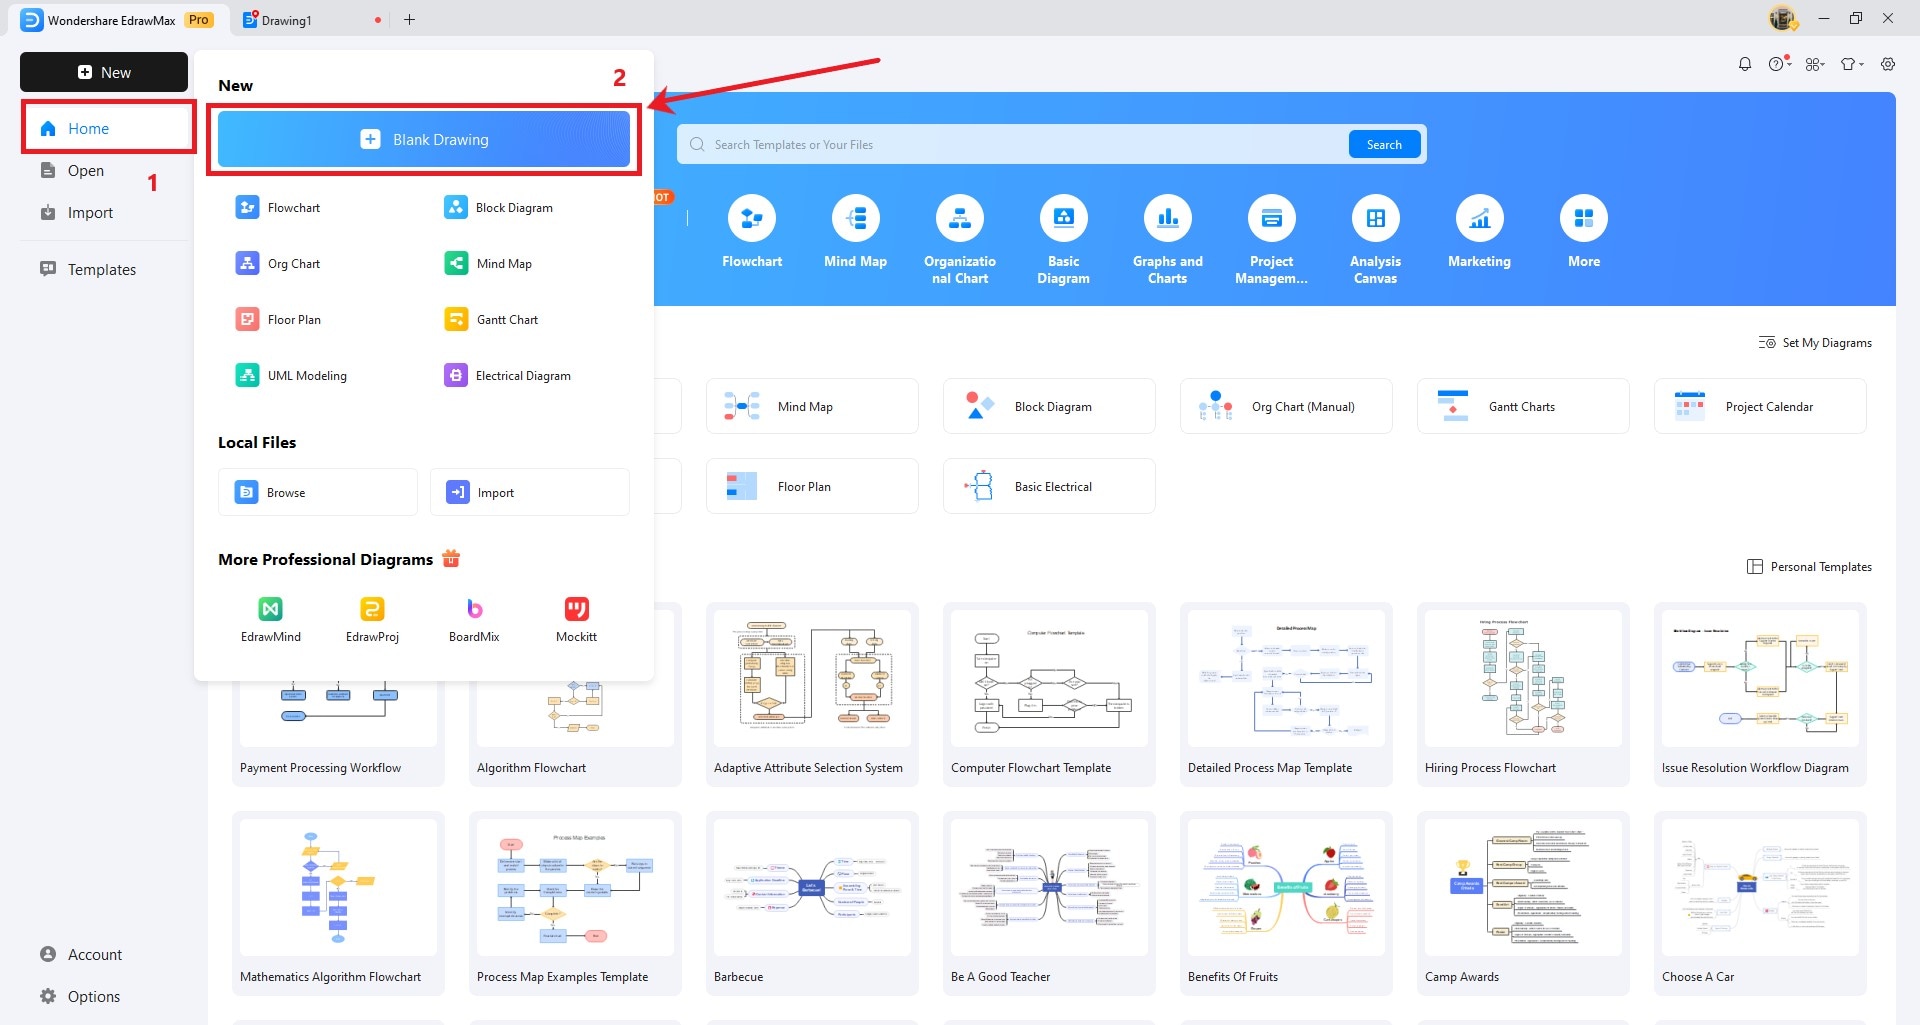Viewport: 1920px width, 1025px height.
Task: Create a Blank Drawing
Action: coord(424,139)
